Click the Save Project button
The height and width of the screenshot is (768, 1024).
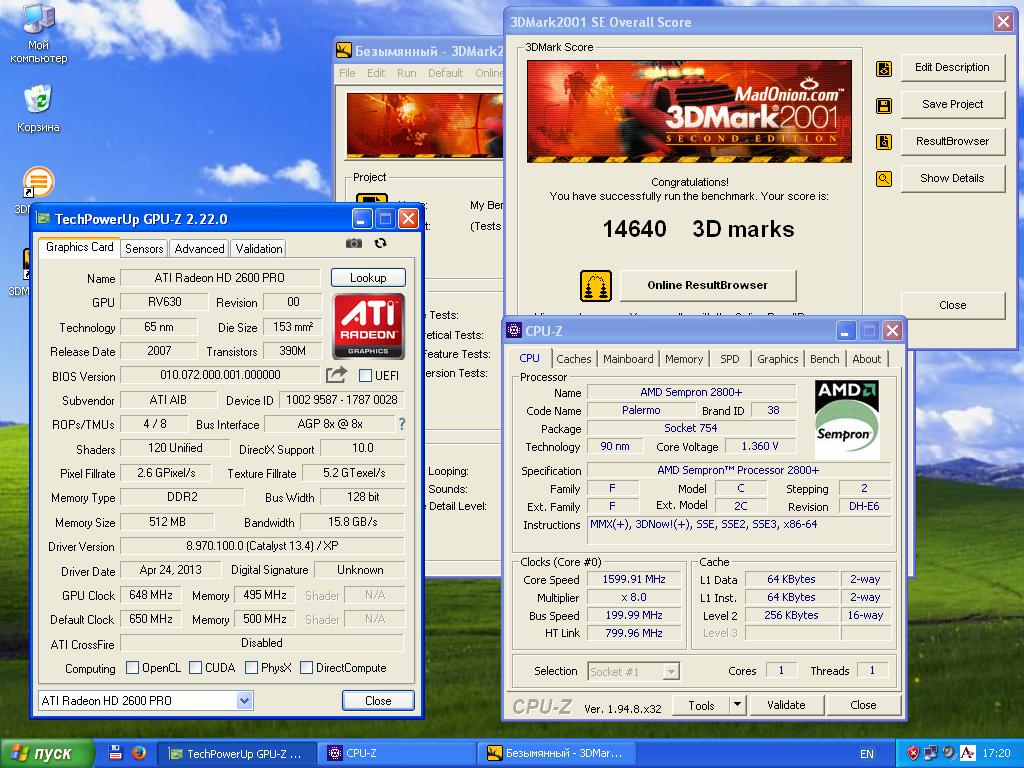click(x=952, y=104)
